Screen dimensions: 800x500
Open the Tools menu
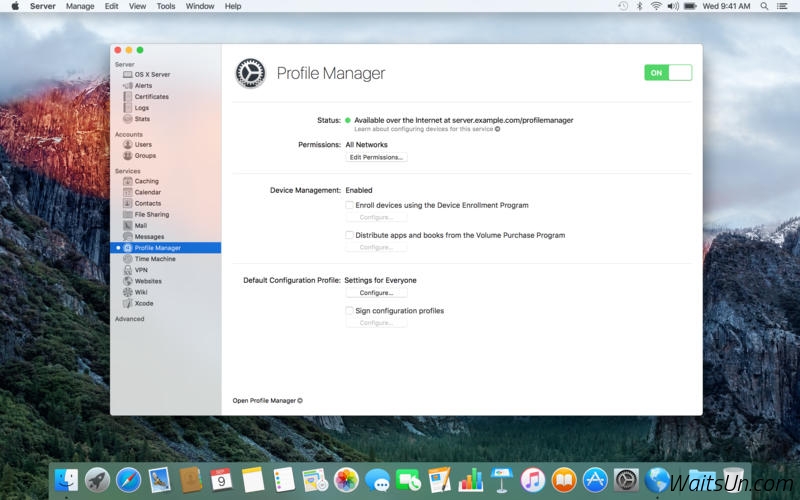[166, 6]
